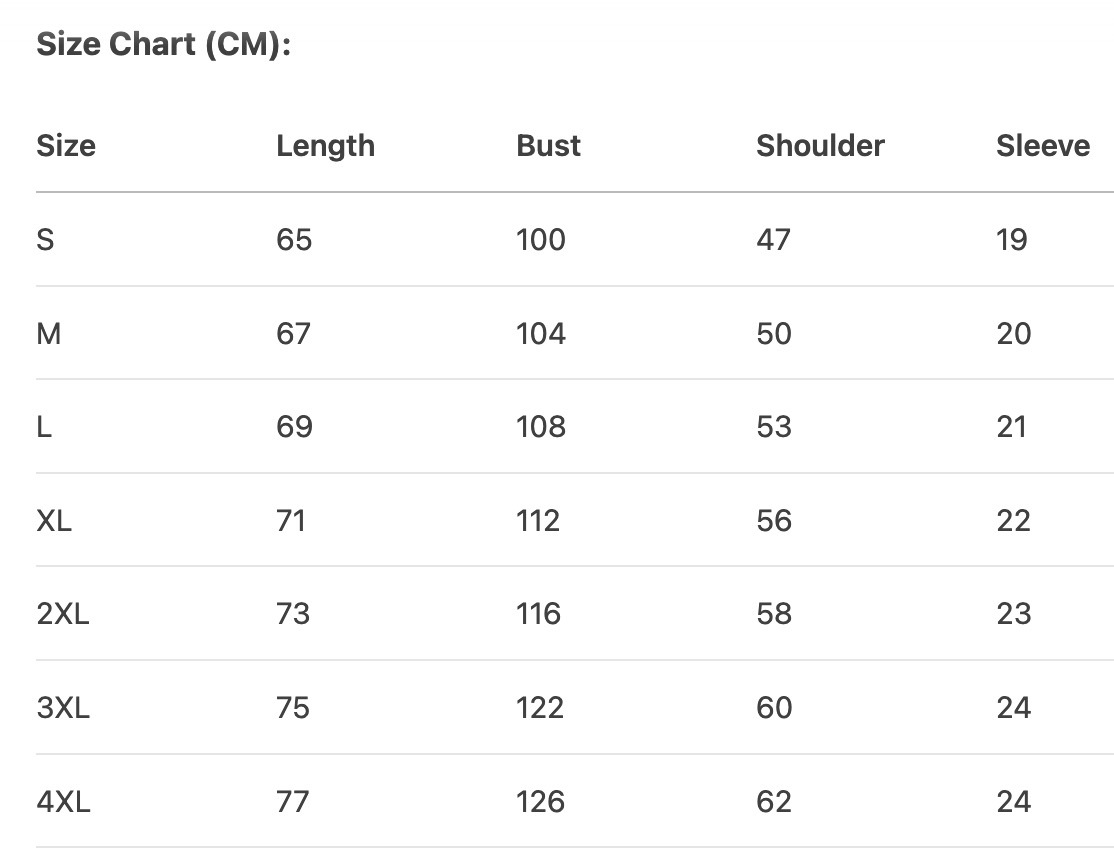Image resolution: width=1114 pixels, height=850 pixels.
Task: Select the 3XL size row label
Action: [63, 708]
